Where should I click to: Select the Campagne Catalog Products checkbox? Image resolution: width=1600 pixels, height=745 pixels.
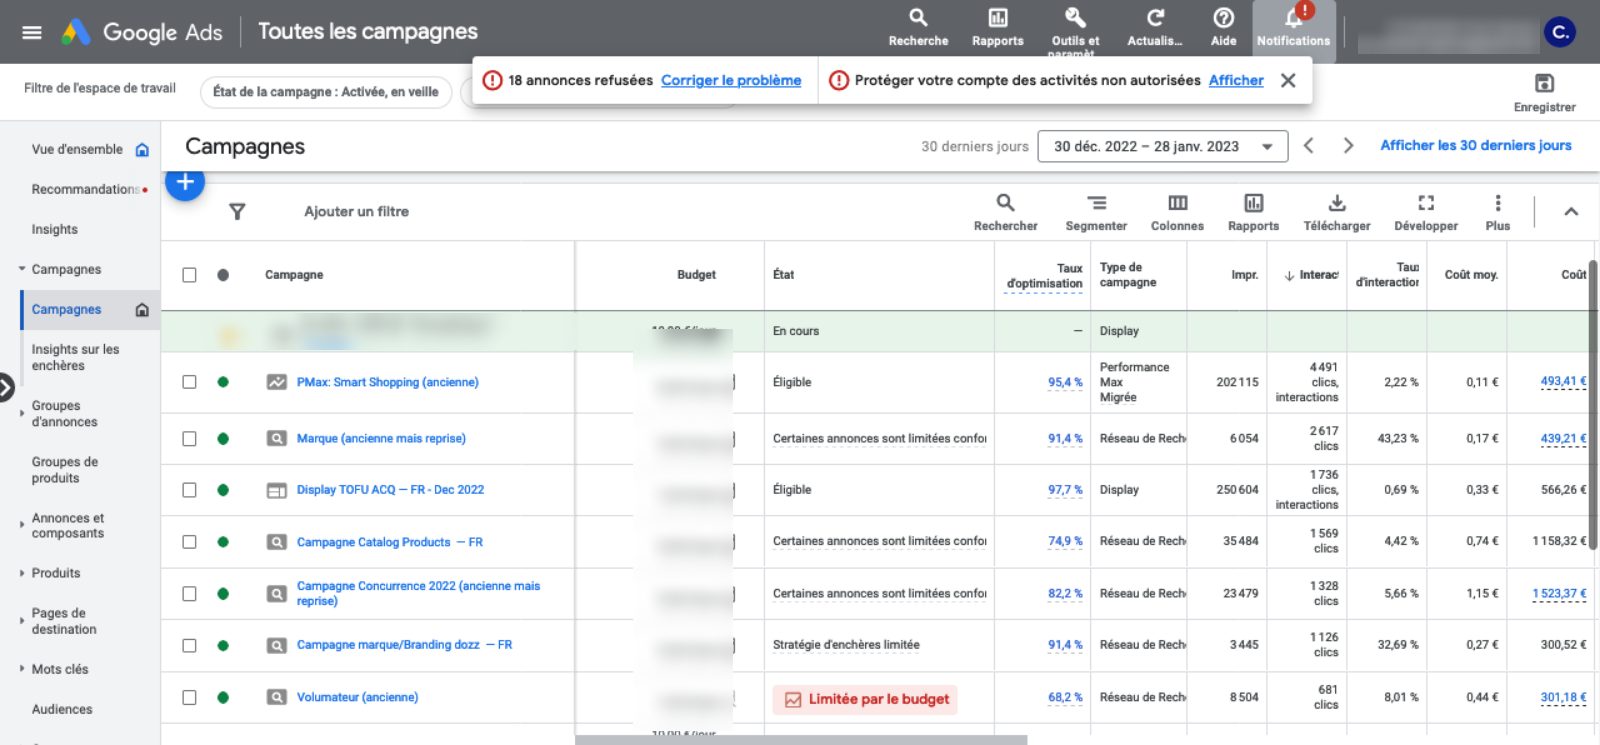(189, 542)
